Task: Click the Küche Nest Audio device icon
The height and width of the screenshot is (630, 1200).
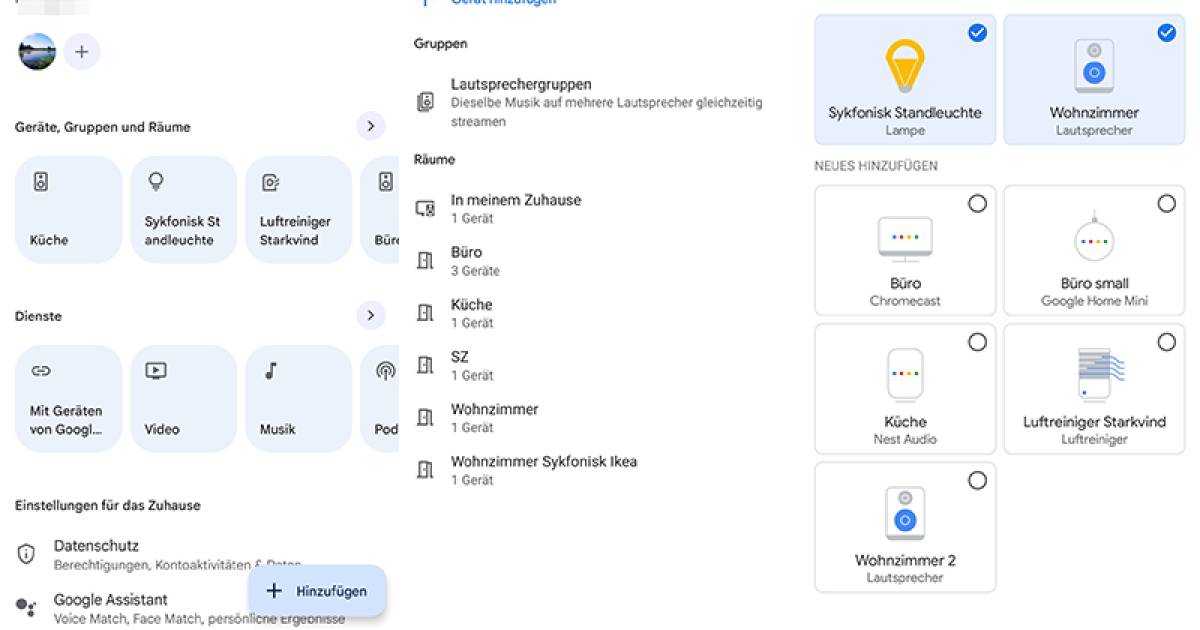Action: (x=905, y=375)
